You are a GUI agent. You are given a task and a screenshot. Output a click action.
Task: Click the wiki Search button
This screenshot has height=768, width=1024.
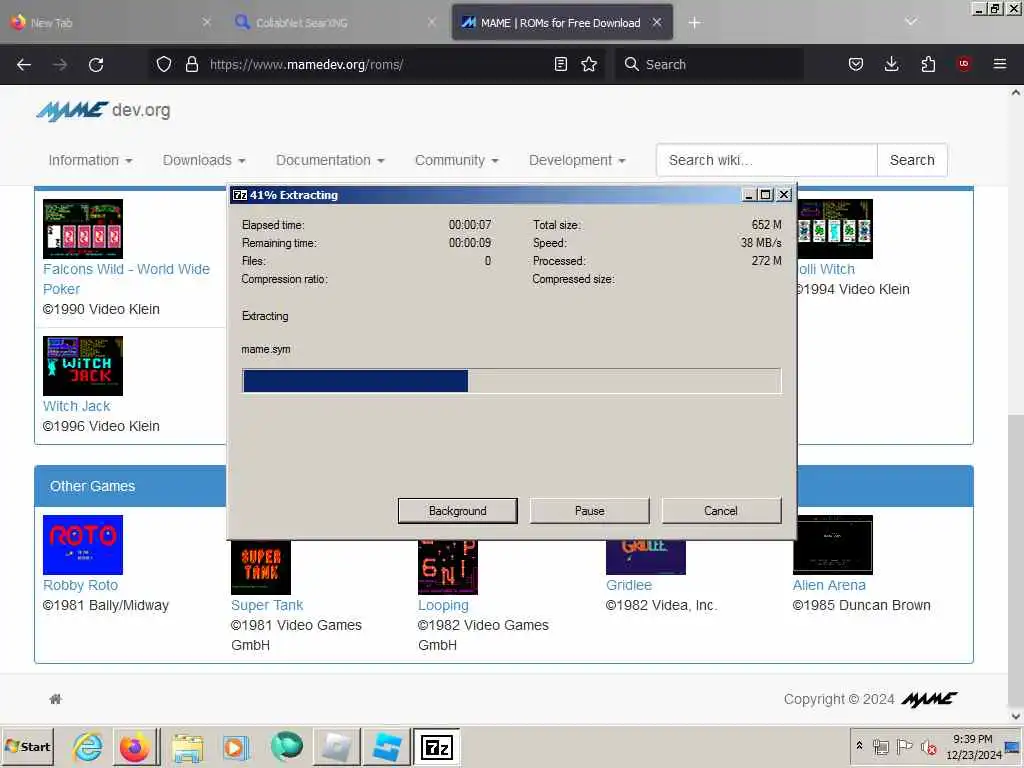(x=912, y=160)
